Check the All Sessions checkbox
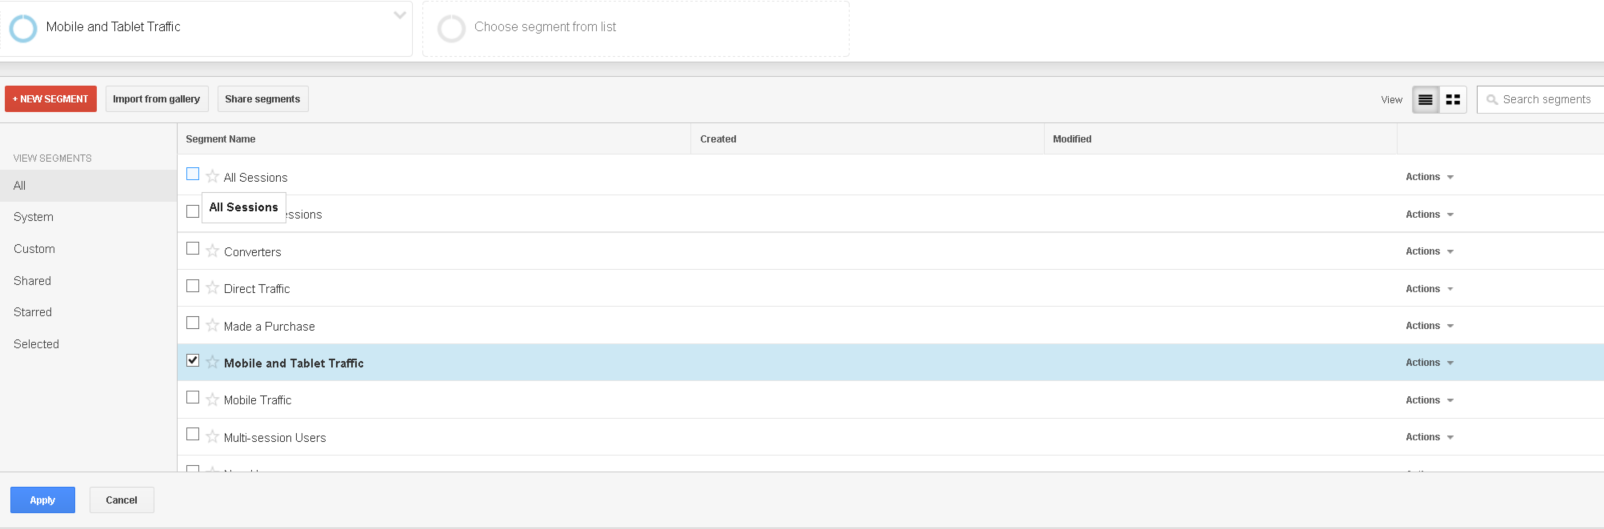Screen dimensions: 1604x529 (193, 174)
